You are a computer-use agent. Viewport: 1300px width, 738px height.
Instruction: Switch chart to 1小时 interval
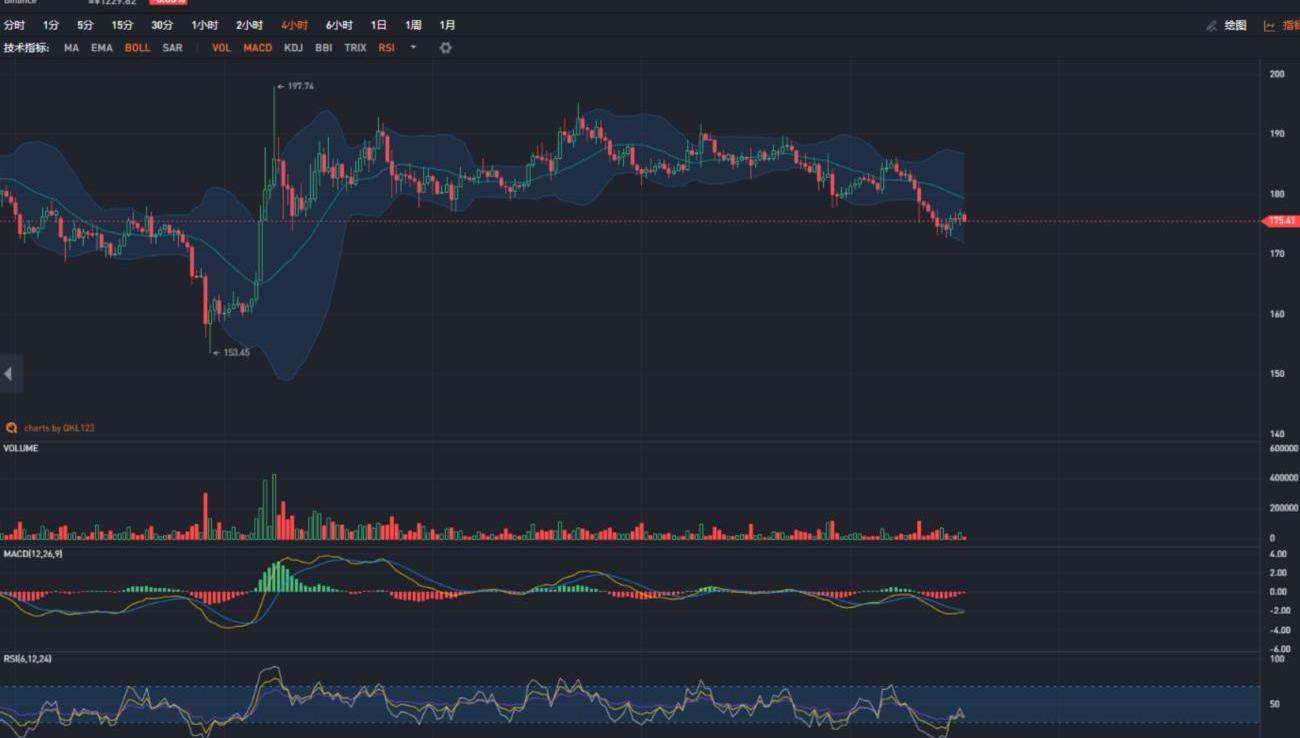pyautogui.click(x=205, y=25)
